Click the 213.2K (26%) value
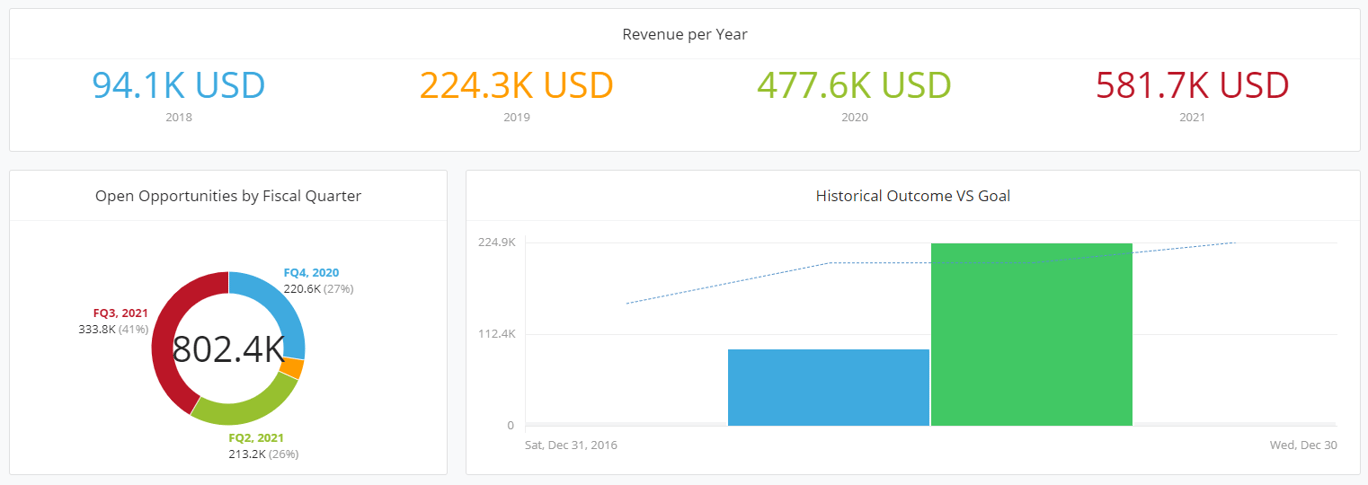The width and height of the screenshot is (1368, 485). tap(264, 454)
